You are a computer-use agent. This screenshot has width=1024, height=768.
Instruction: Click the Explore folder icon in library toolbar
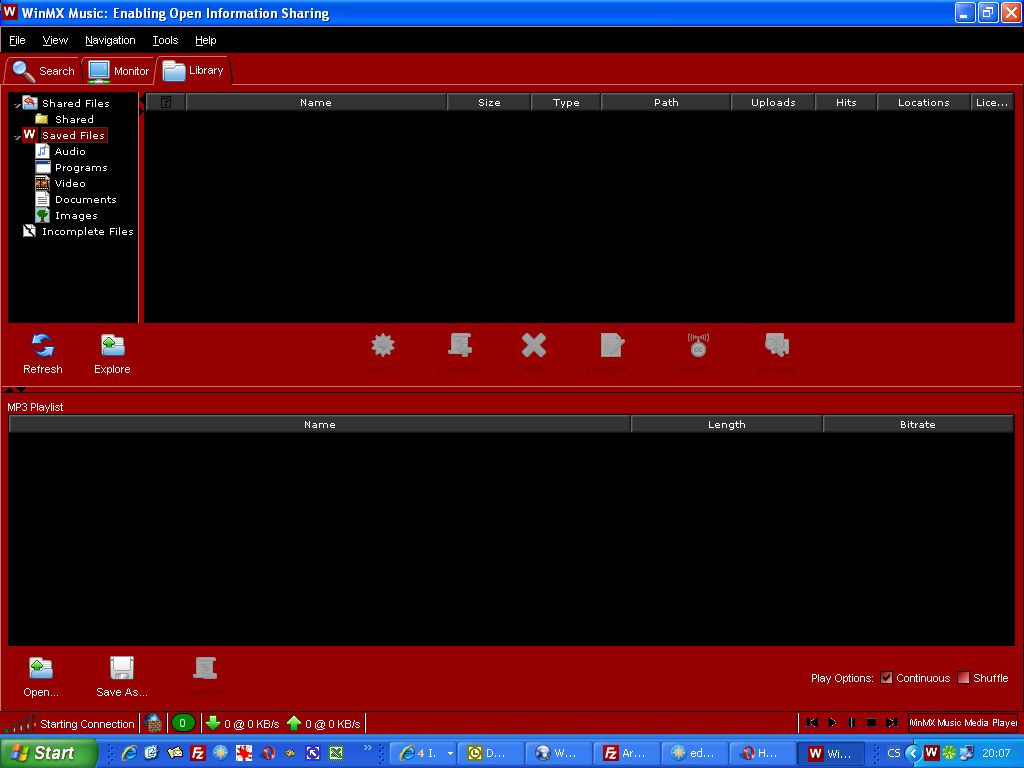pyautogui.click(x=112, y=345)
